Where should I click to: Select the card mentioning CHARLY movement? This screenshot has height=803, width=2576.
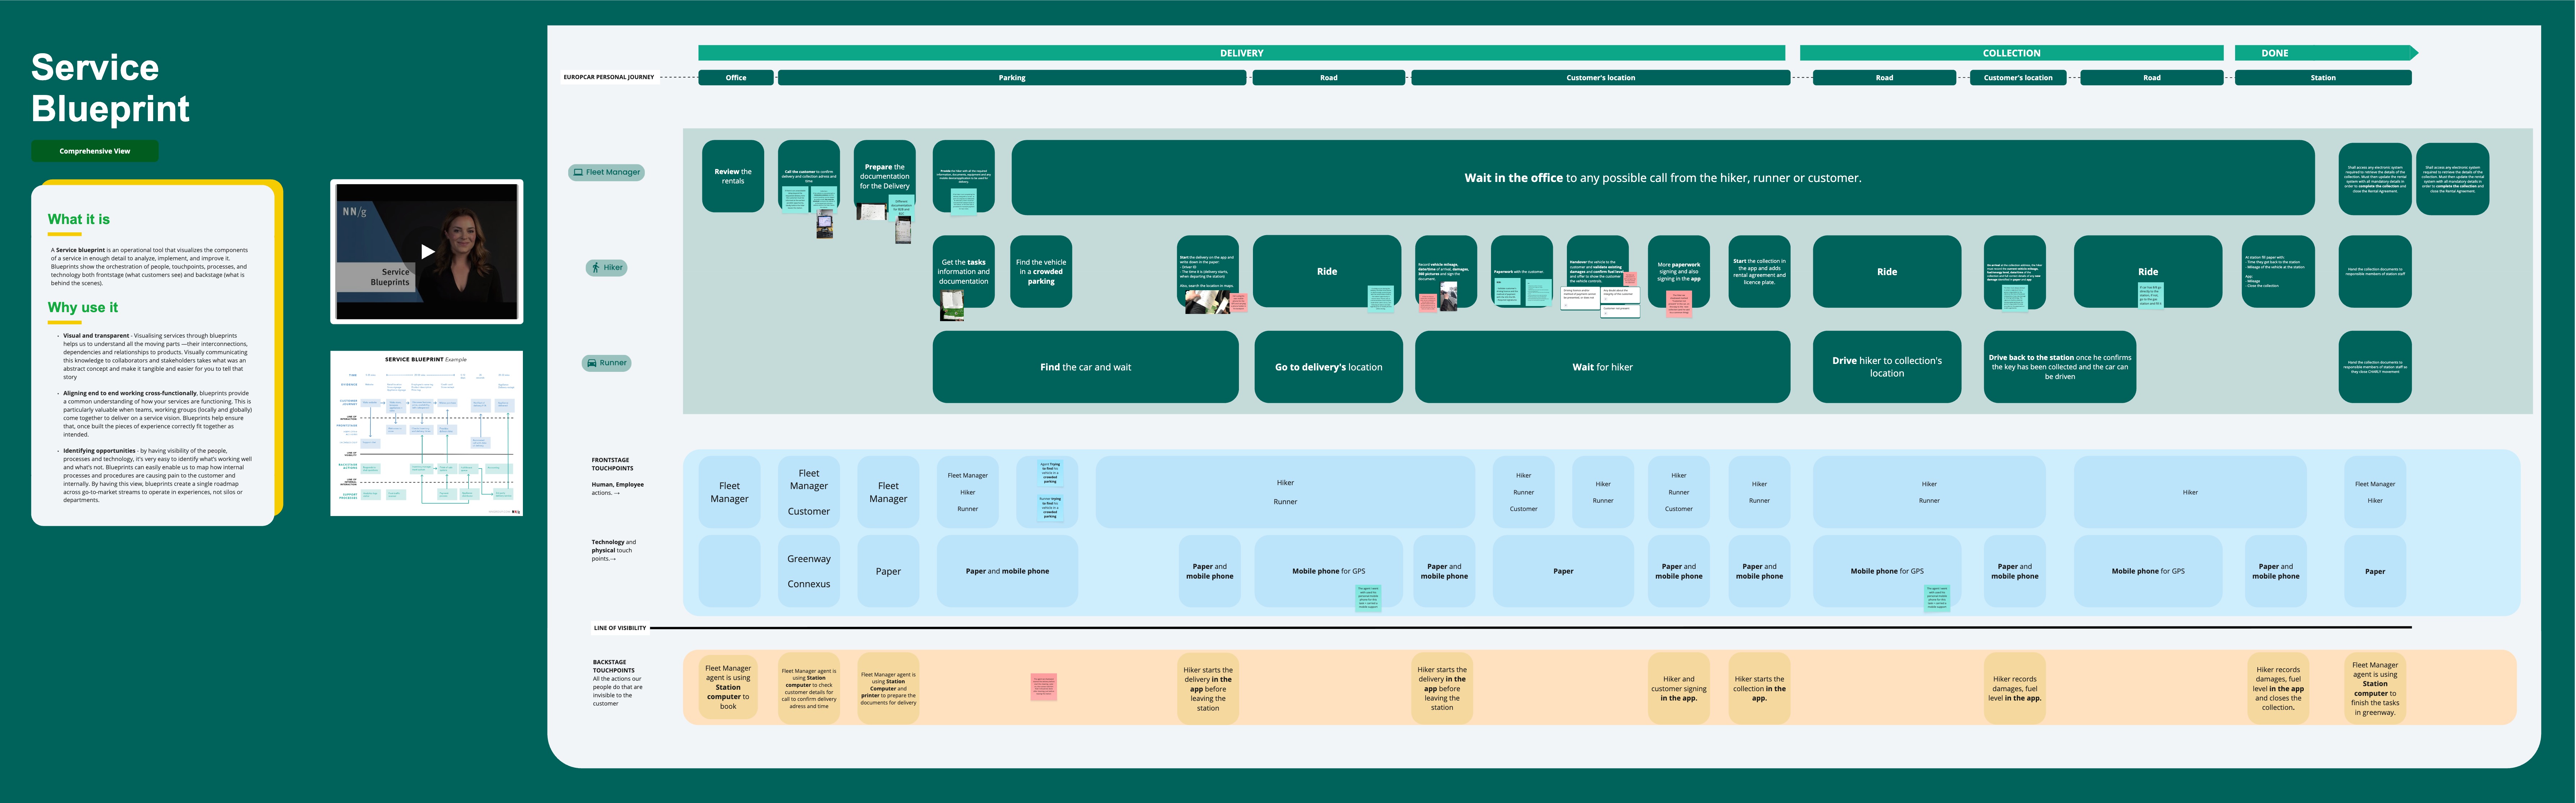click(x=2375, y=367)
